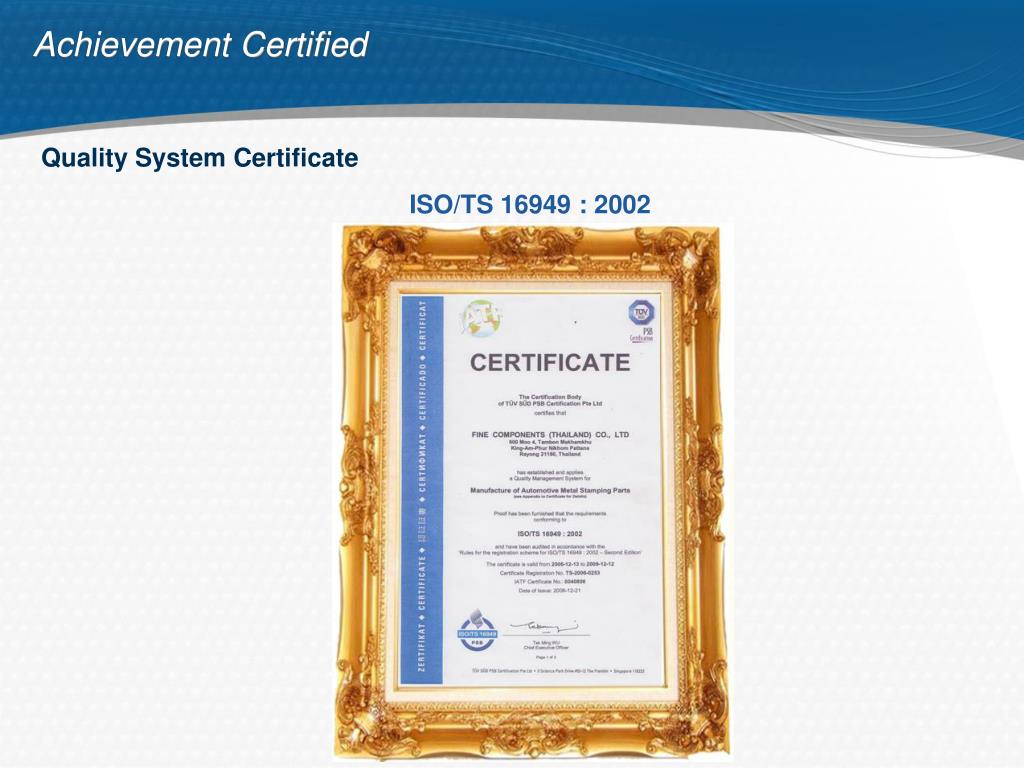Select the blue 'ISO/TS 16949 : 2002' heading
Image resolution: width=1024 pixels, height=768 pixels.
pos(530,204)
